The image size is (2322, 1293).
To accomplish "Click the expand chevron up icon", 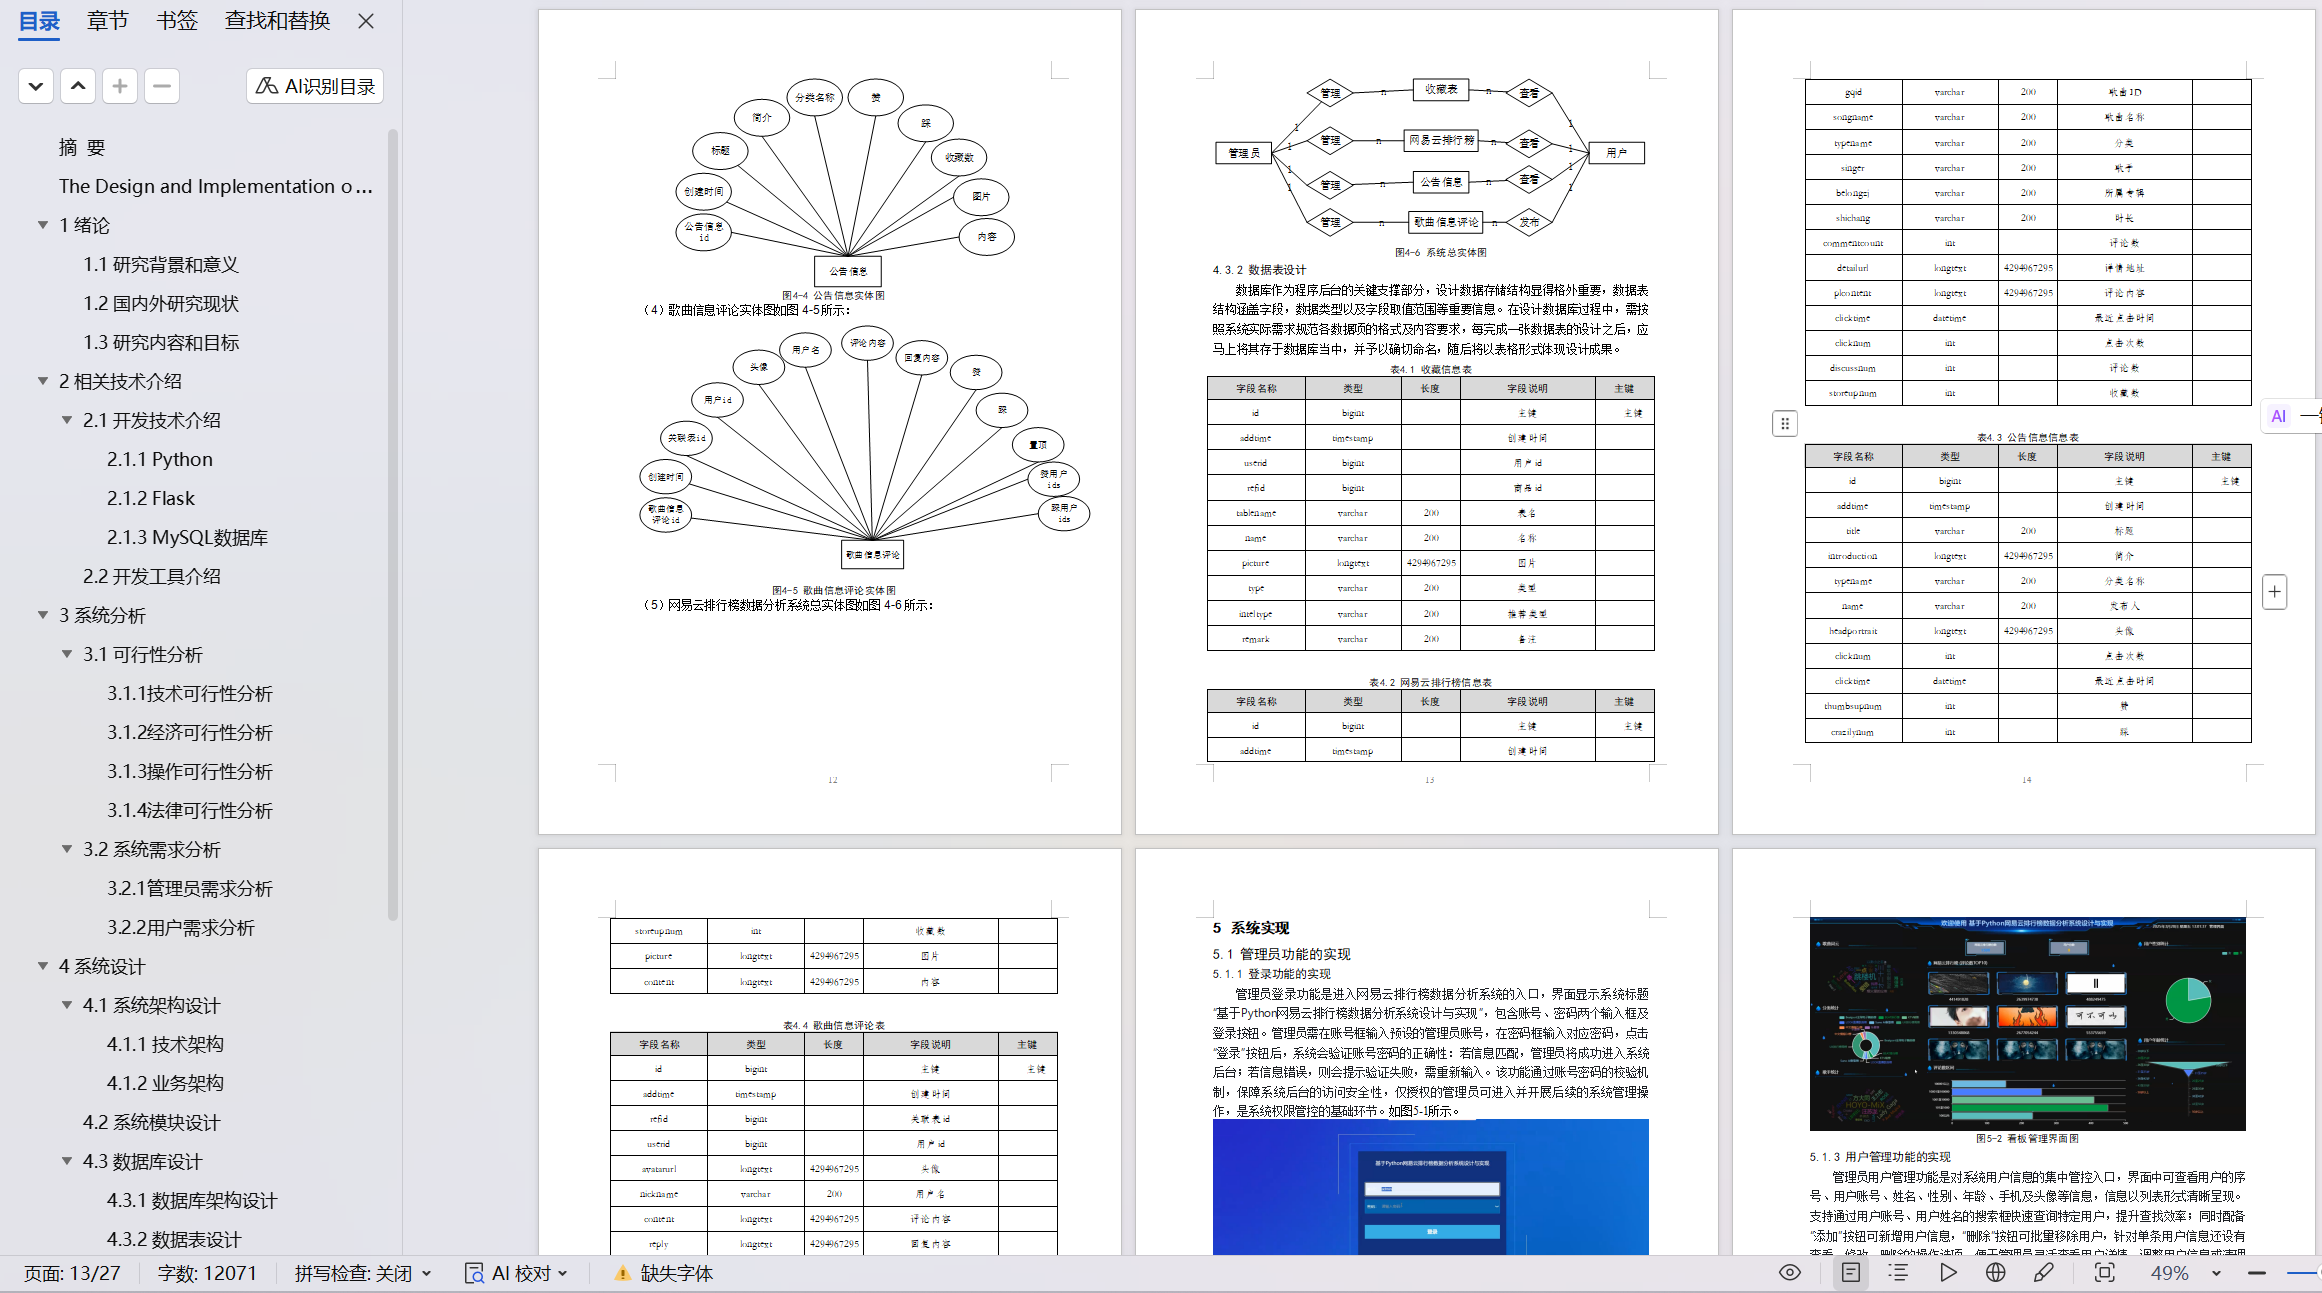I will (78, 87).
